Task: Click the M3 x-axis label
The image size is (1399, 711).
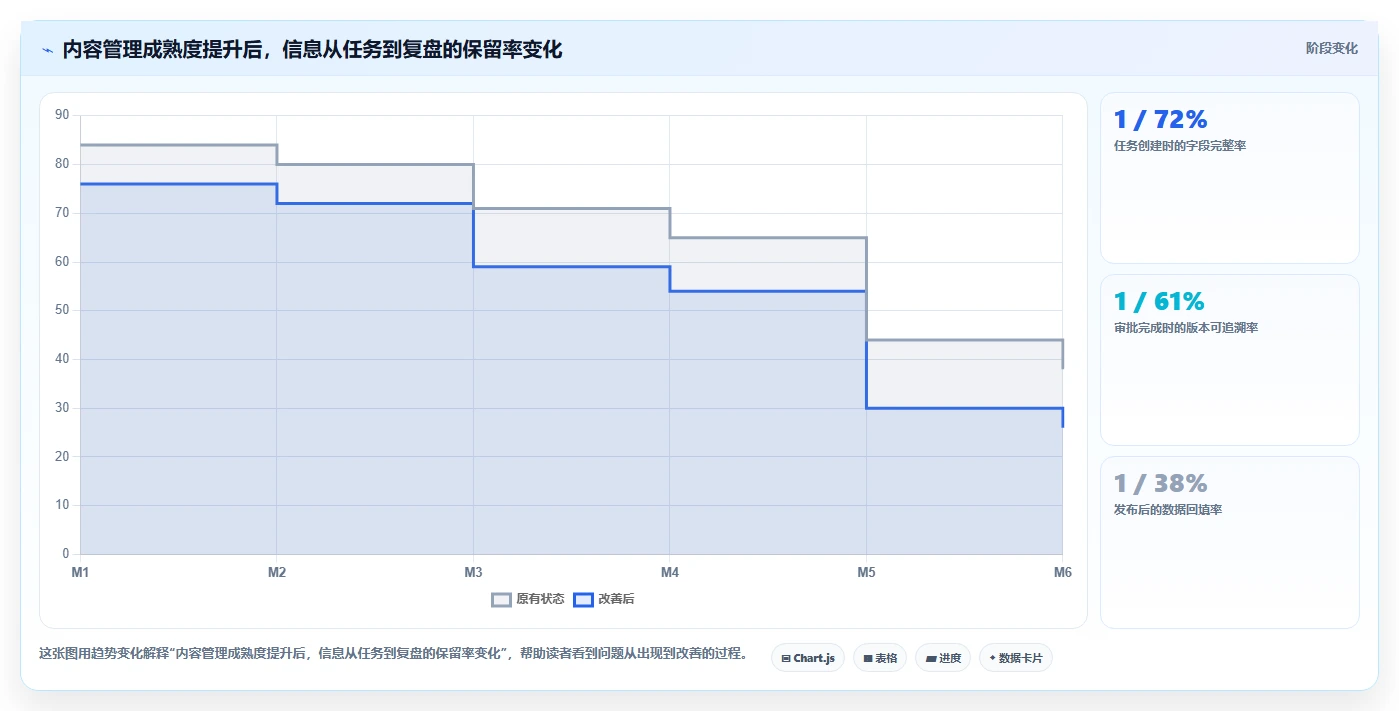Action: pos(473,573)
